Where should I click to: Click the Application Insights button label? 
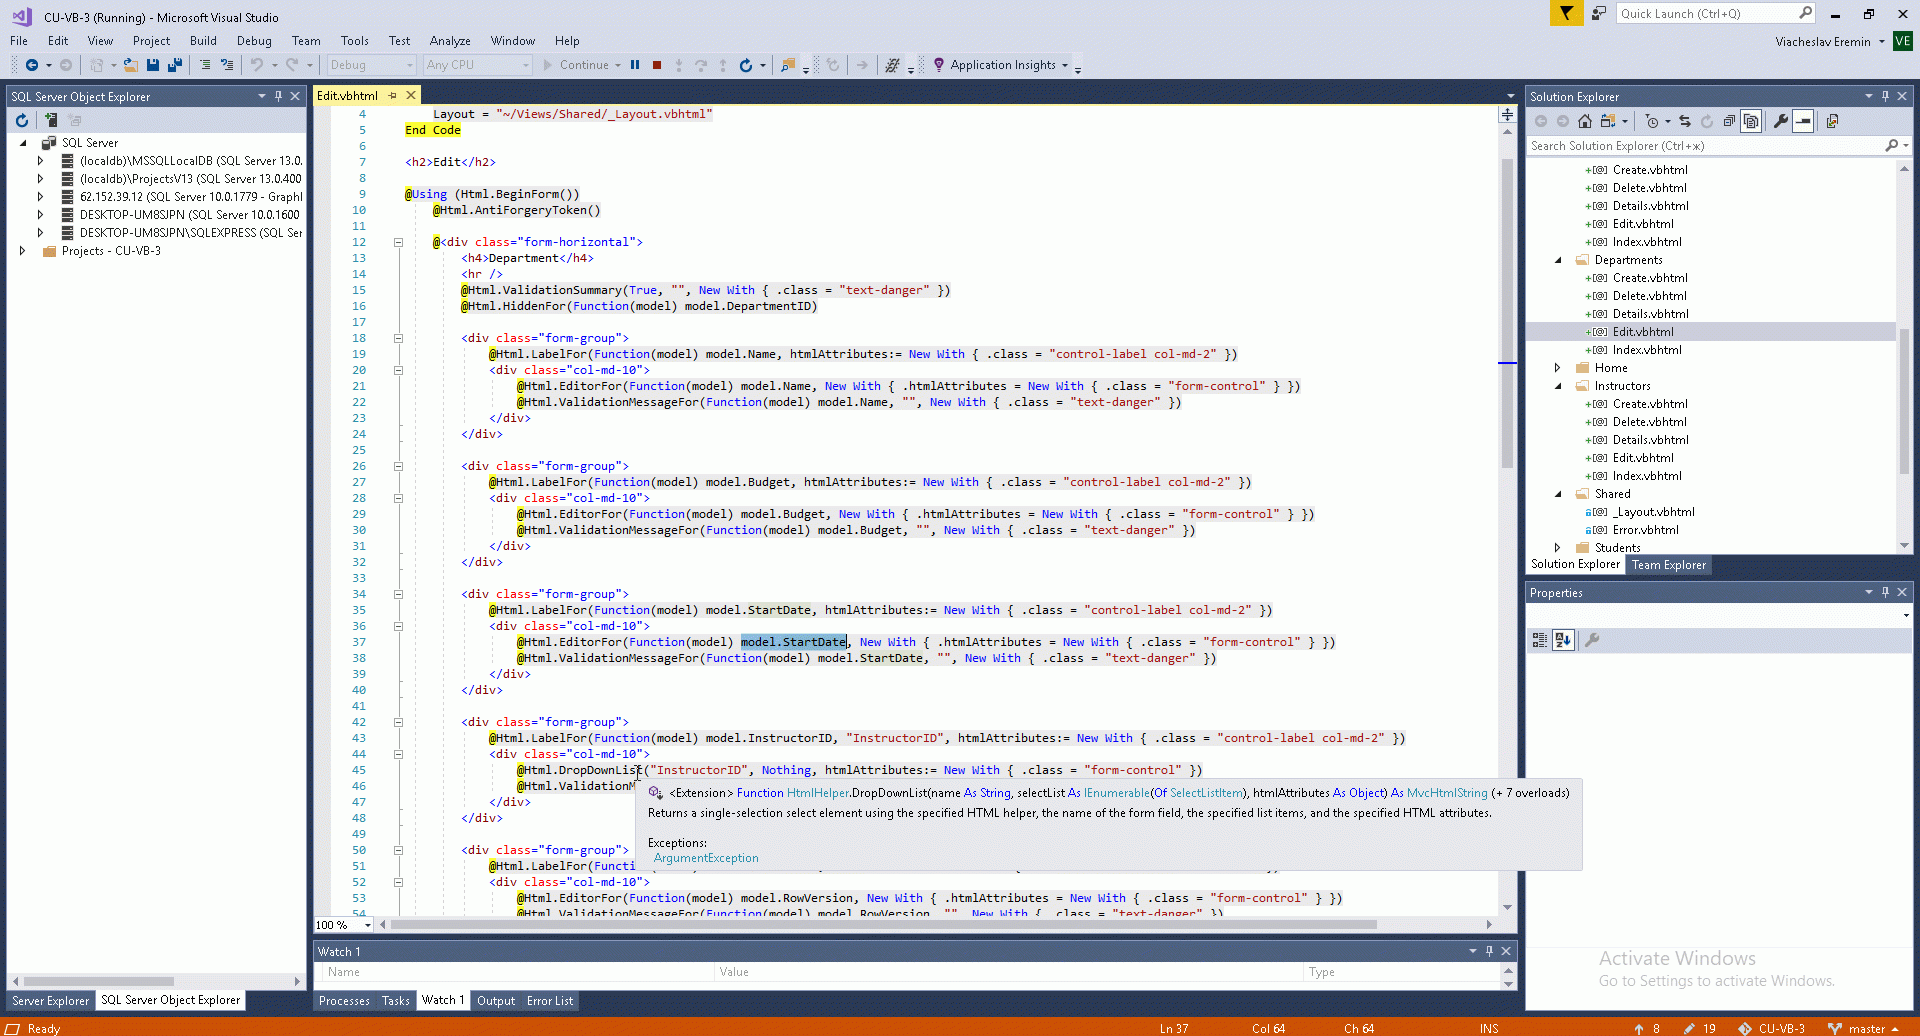pos(1003,65)
